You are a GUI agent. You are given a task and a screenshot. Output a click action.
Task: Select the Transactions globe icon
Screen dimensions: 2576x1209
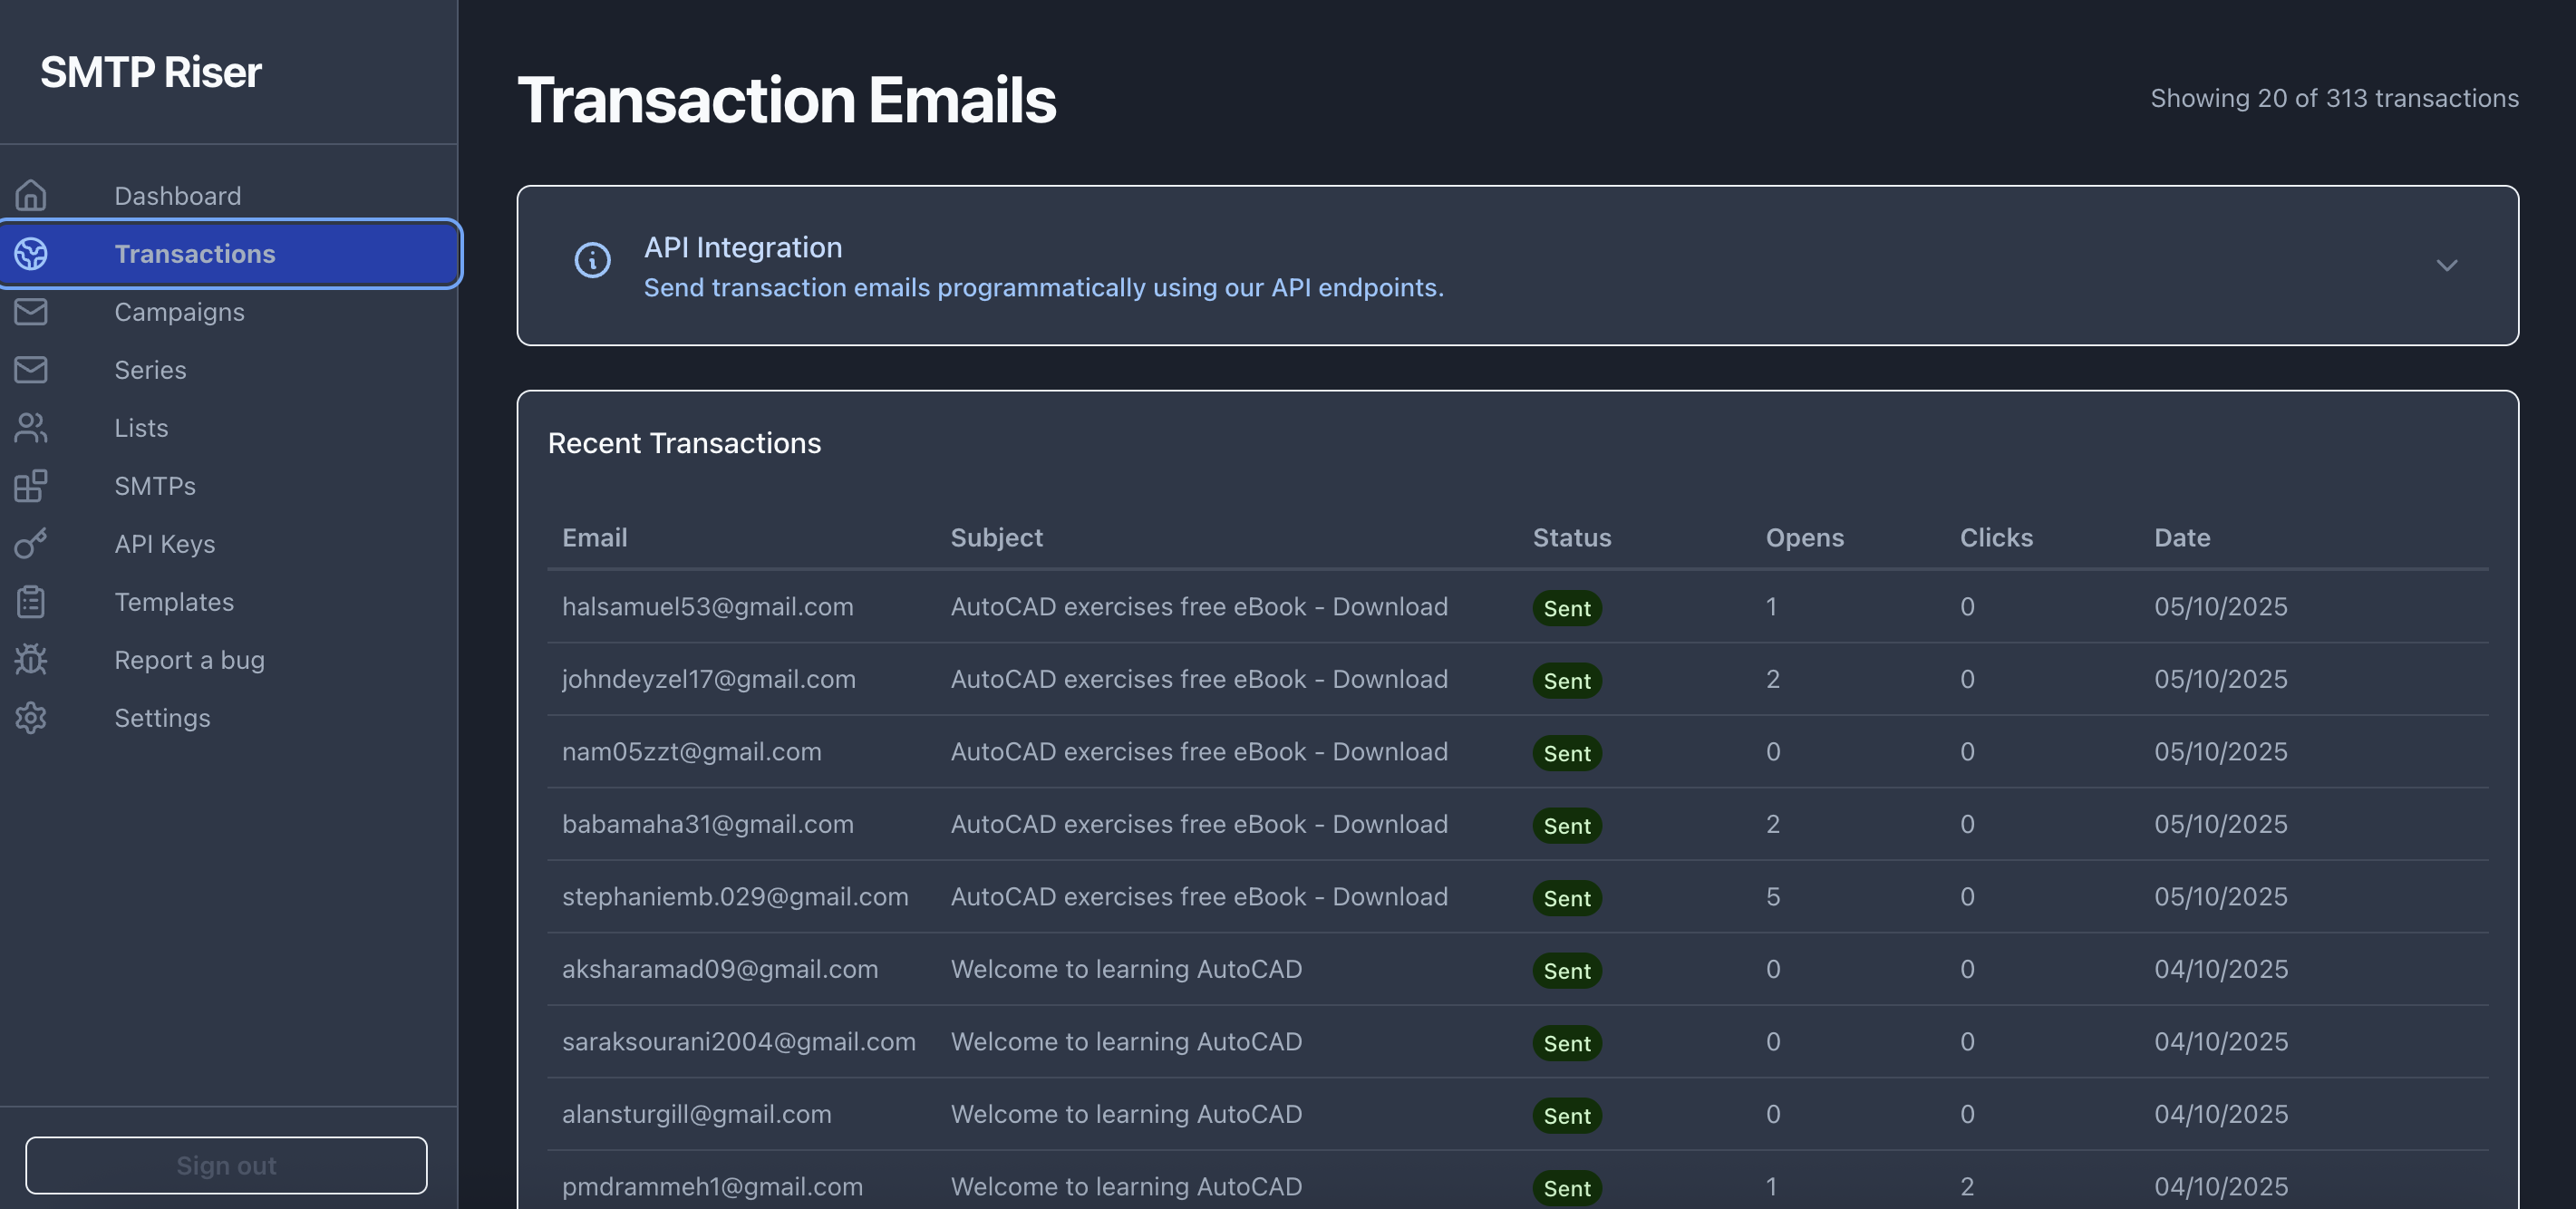click(31, 254)
